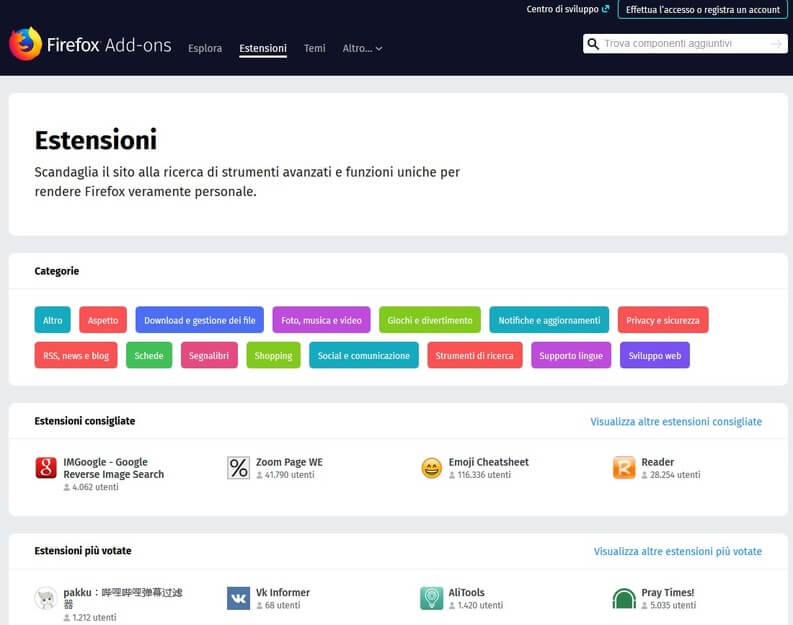Viewport: 793px width, 625px height.
Task: Click Visualizza altre estensioni più votate
Action: [678, 552]
